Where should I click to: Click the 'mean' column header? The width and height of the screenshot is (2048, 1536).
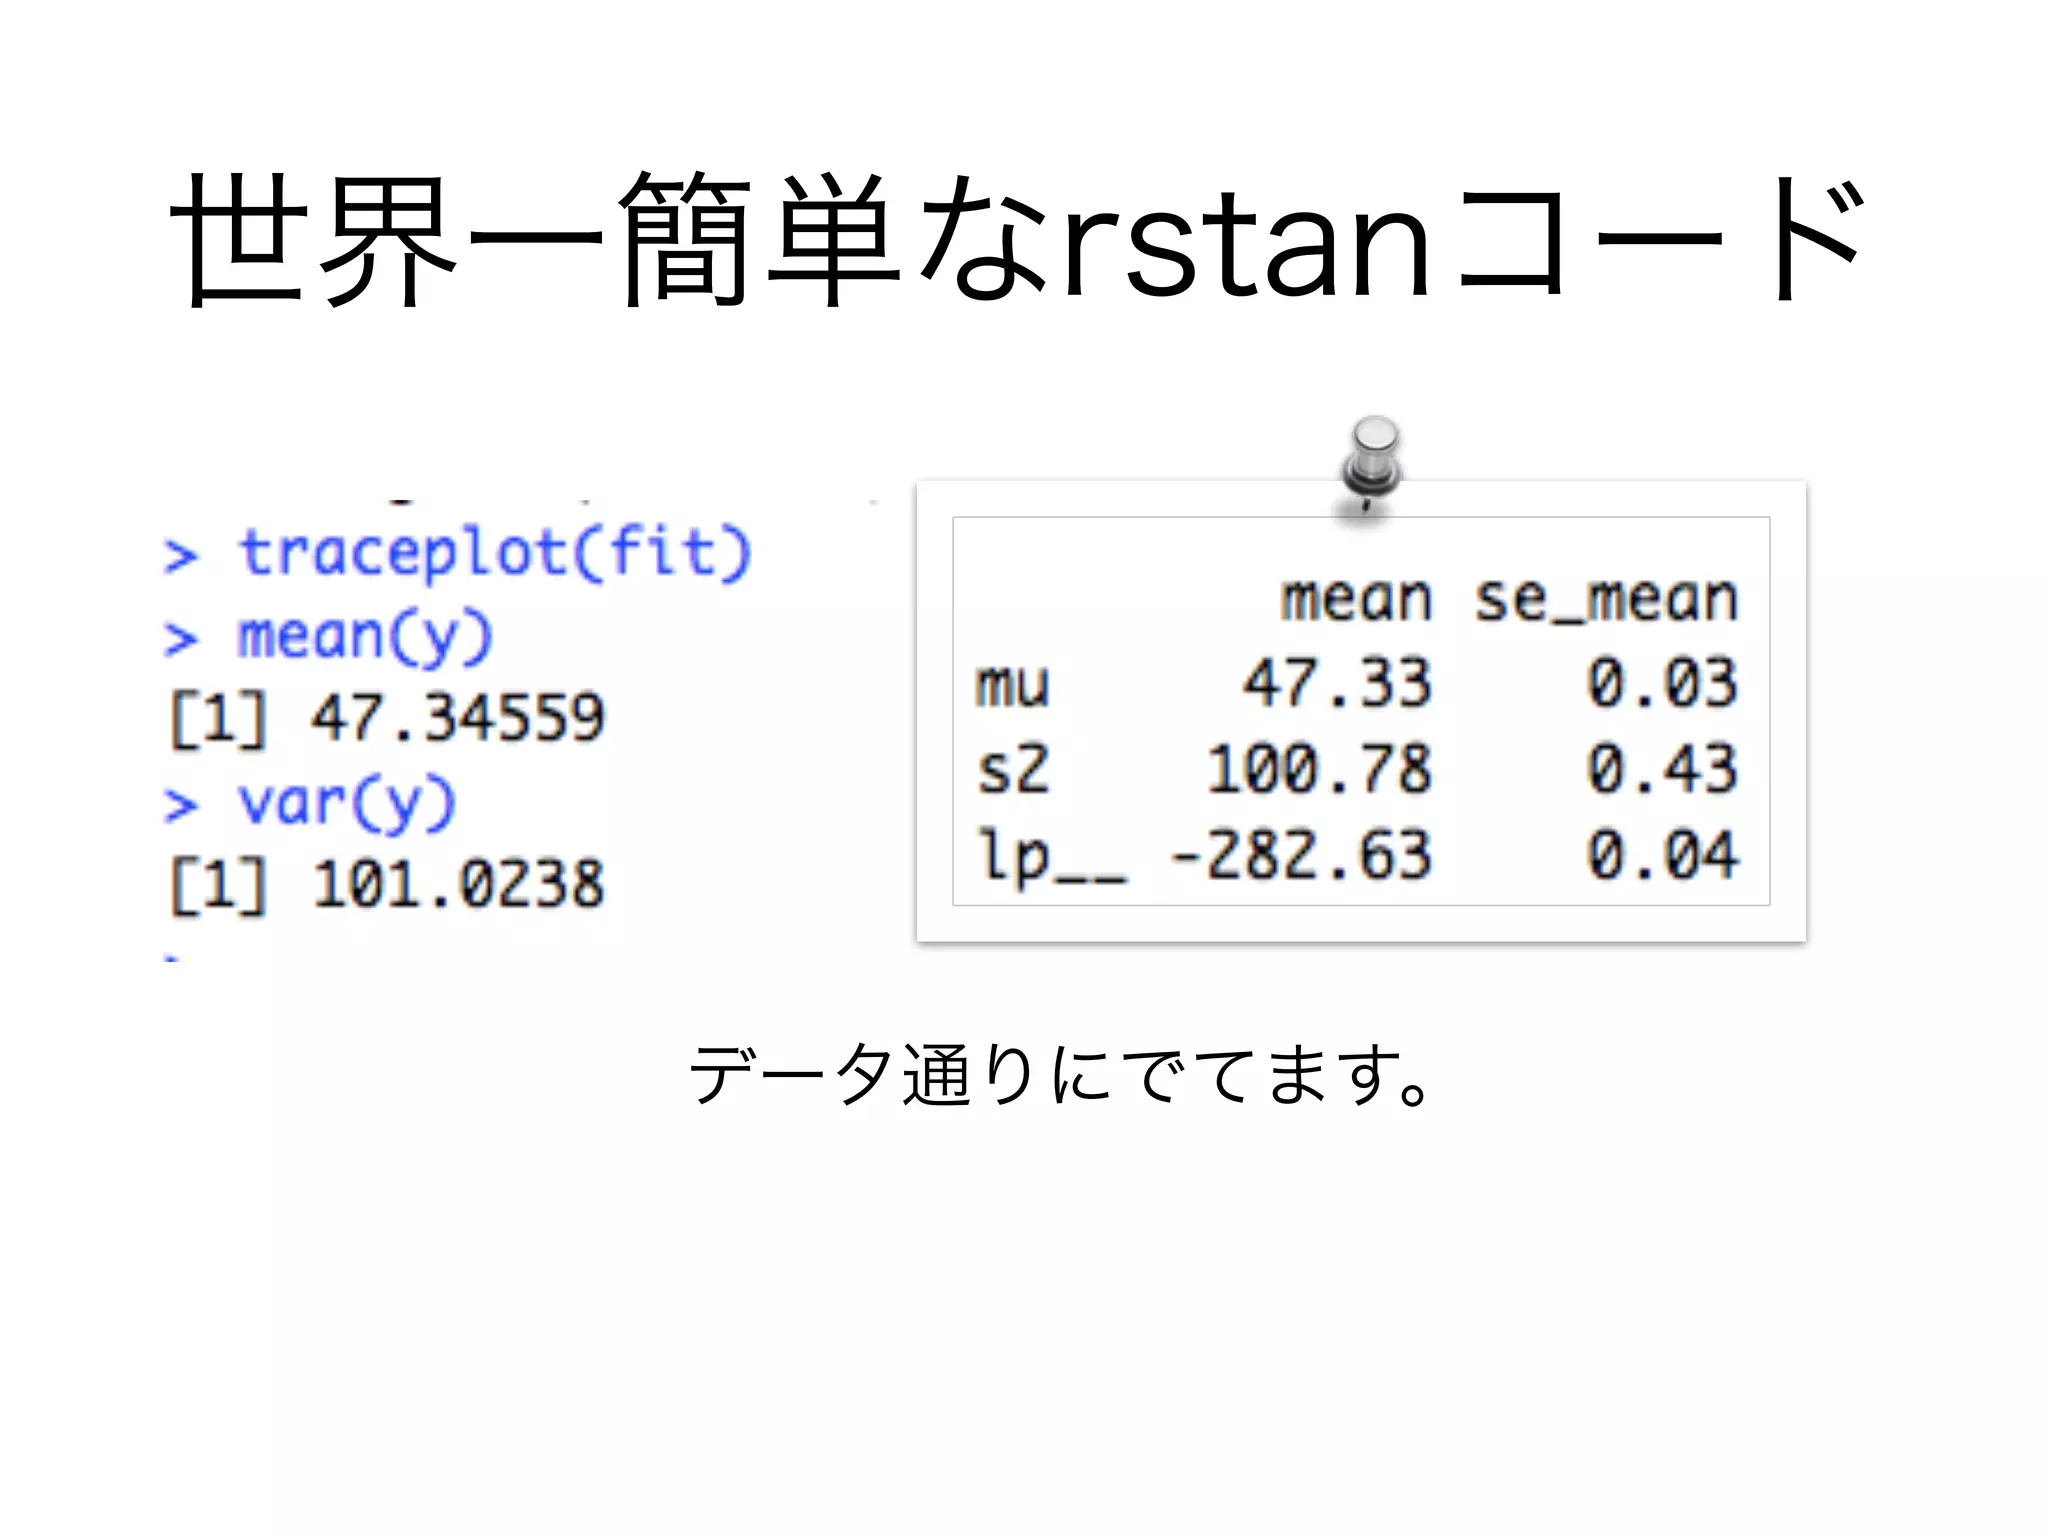tap(1357, 600)
